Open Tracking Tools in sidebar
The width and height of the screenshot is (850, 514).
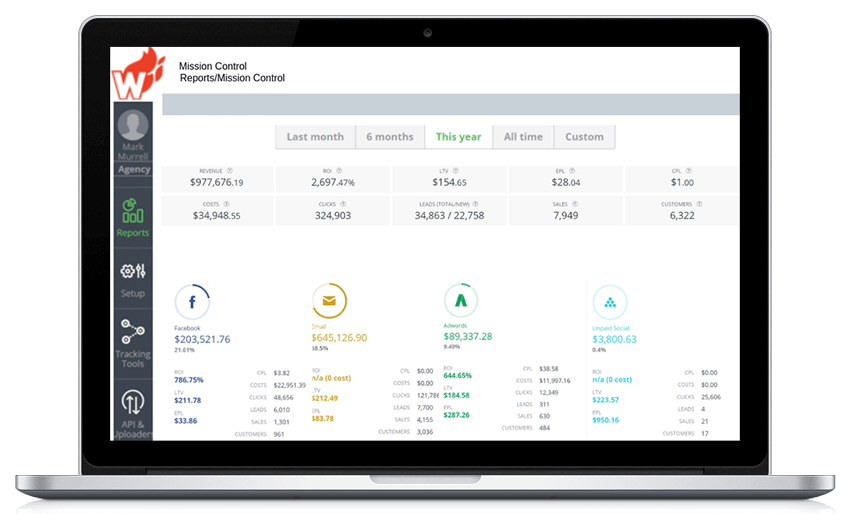click(133, 343)
